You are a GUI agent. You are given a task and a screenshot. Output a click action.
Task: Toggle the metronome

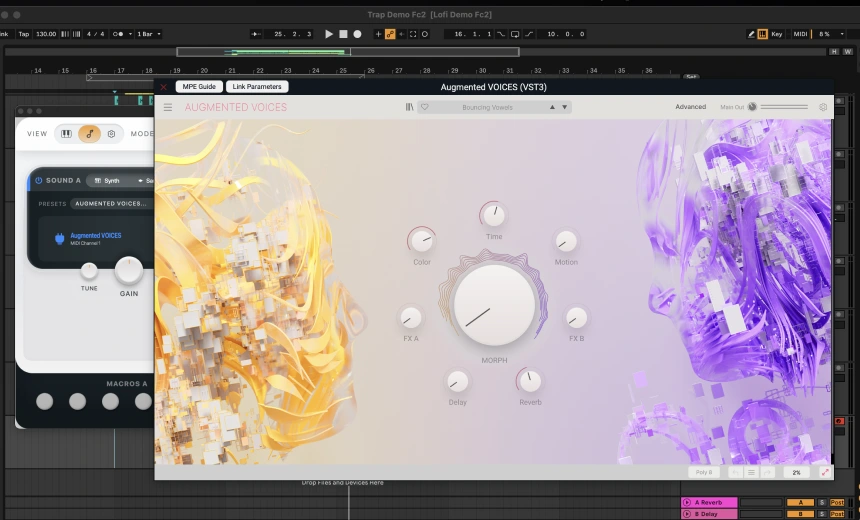pos(118,34)
